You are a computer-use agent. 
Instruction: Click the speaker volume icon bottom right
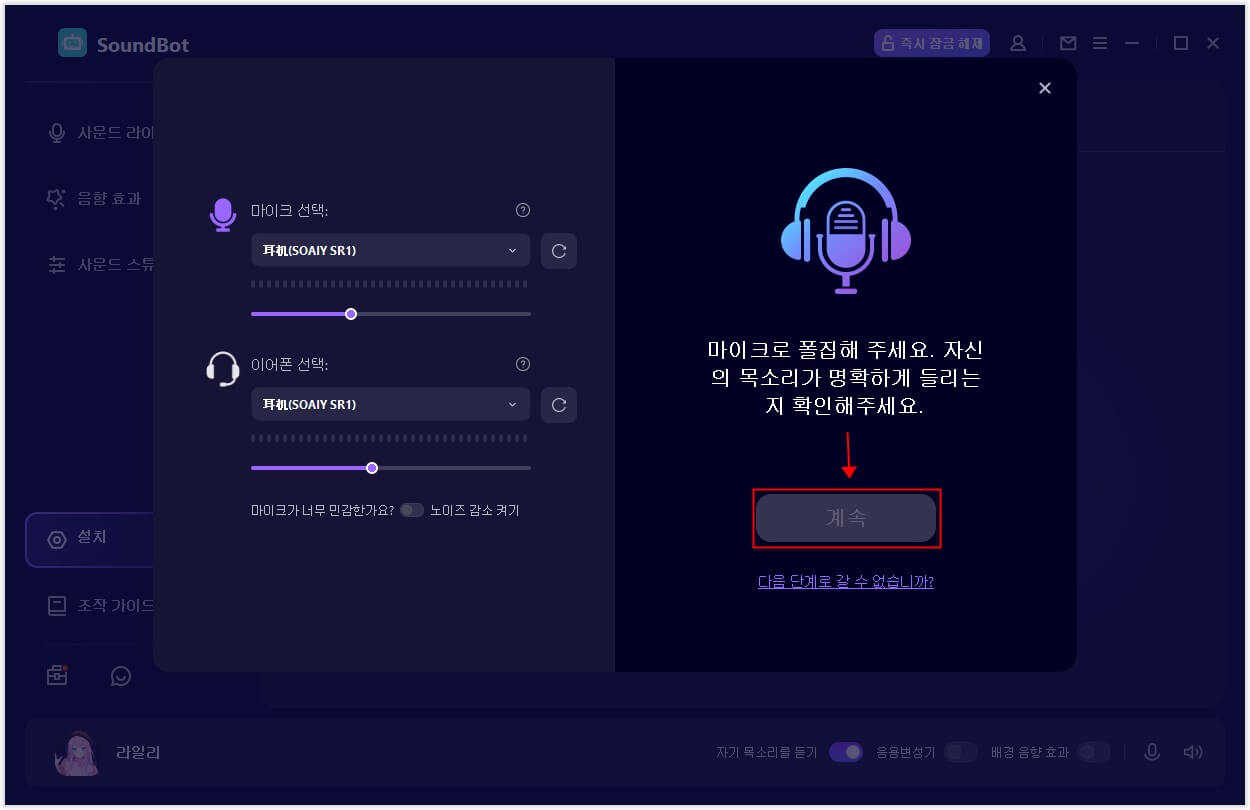[1192, 751]
